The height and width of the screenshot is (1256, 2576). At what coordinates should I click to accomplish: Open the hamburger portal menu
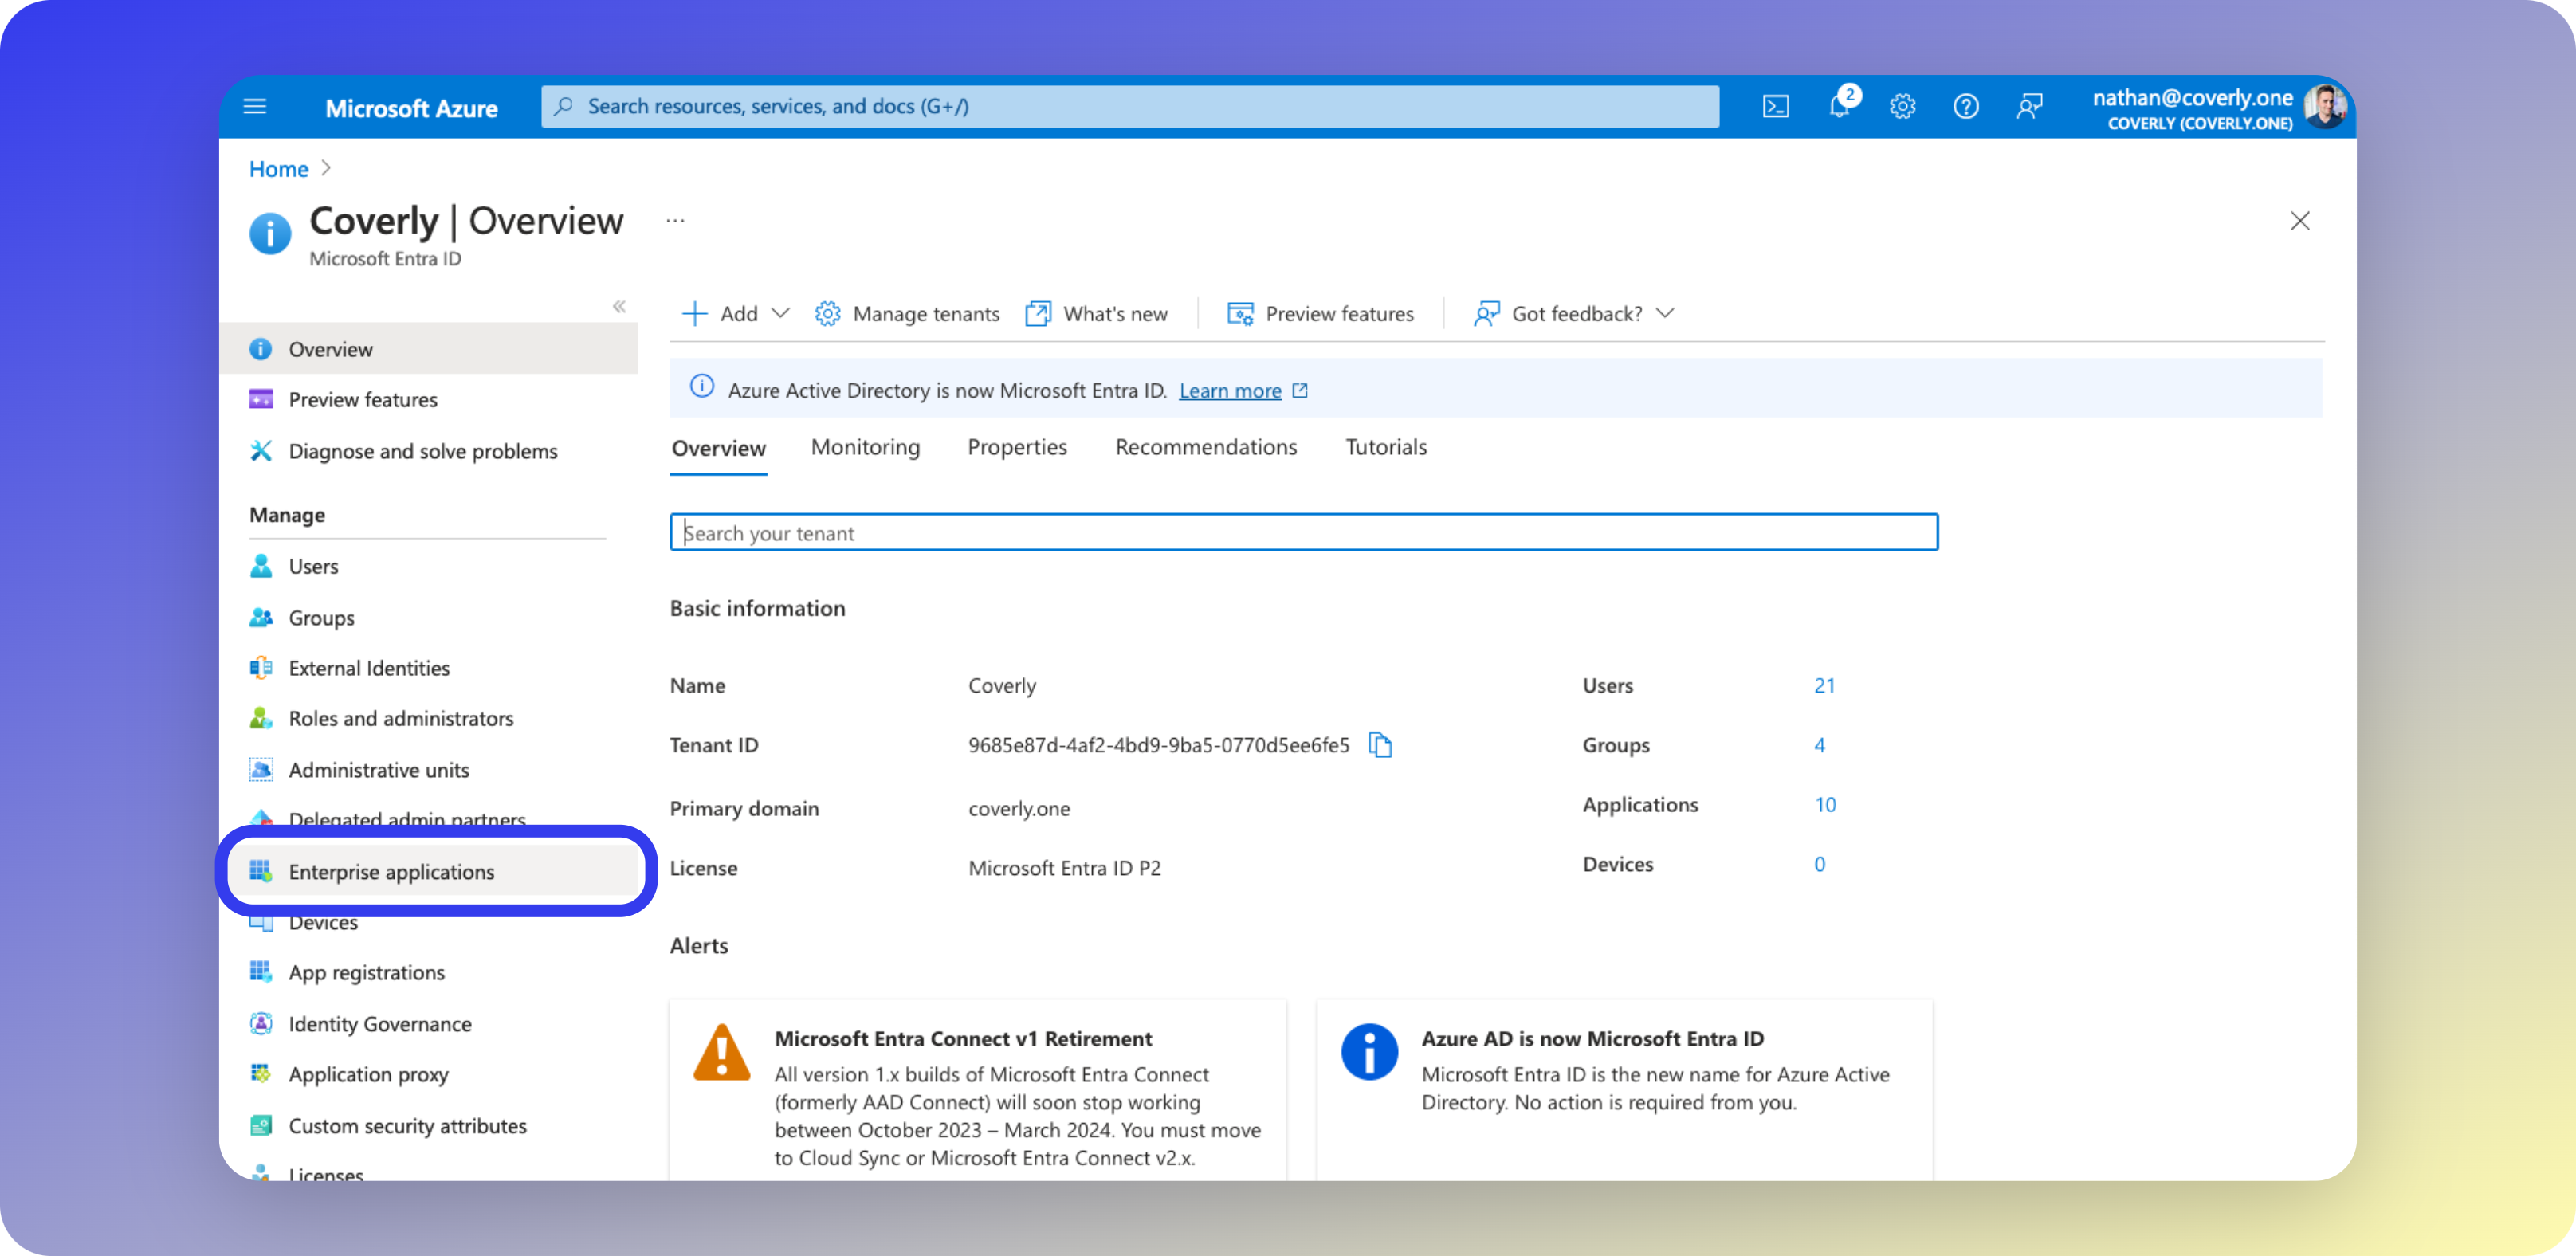coord(255,106)
